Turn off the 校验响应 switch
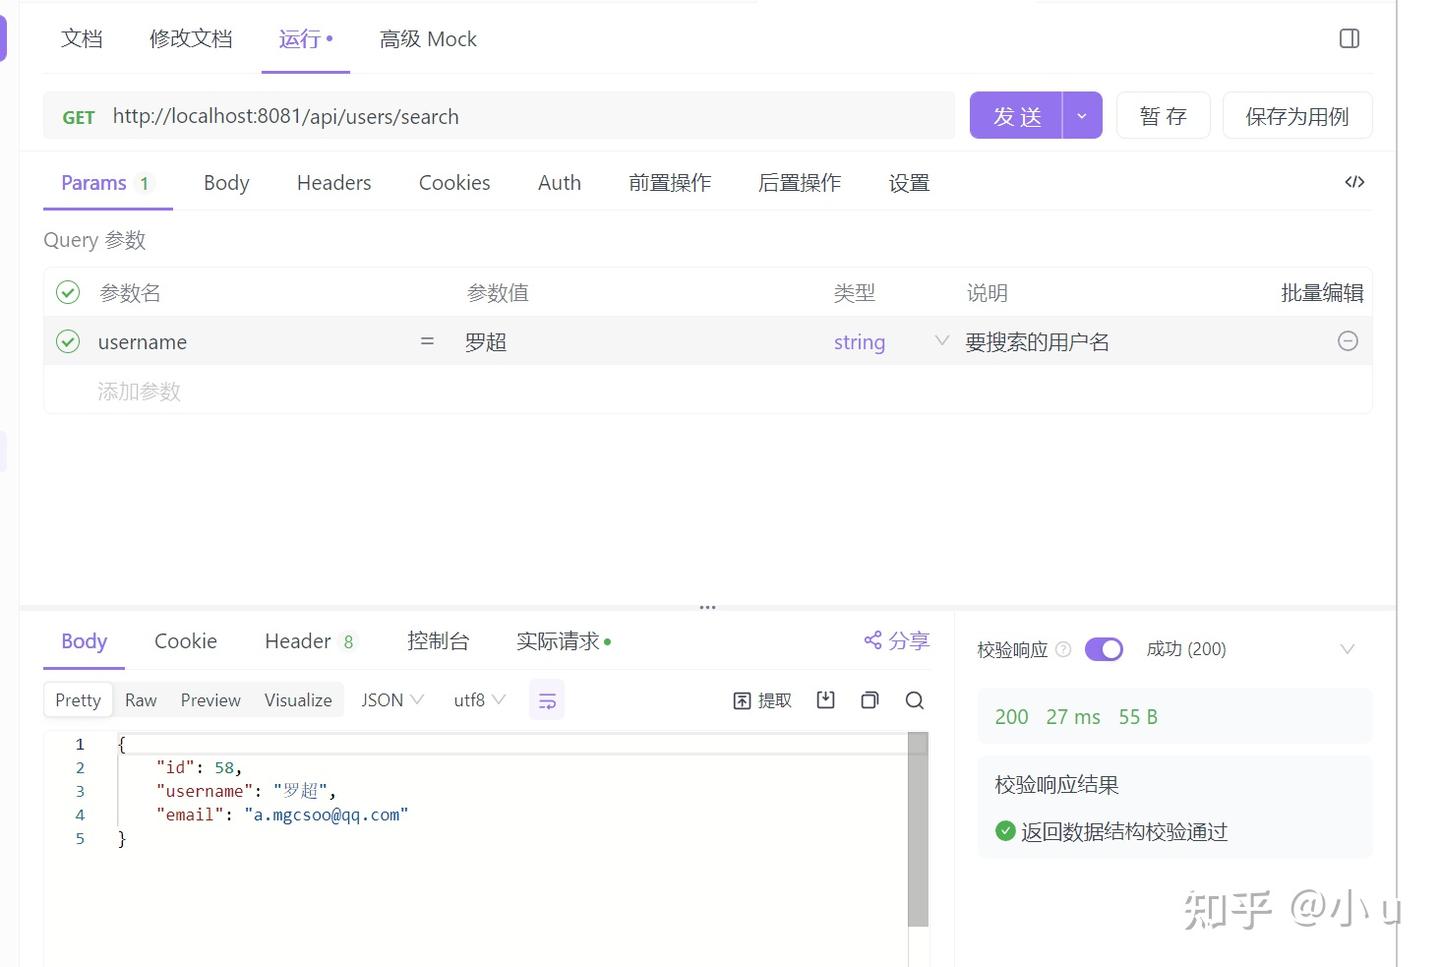The height and width of the screenshot is (967, 1440). click(1104, 649)
